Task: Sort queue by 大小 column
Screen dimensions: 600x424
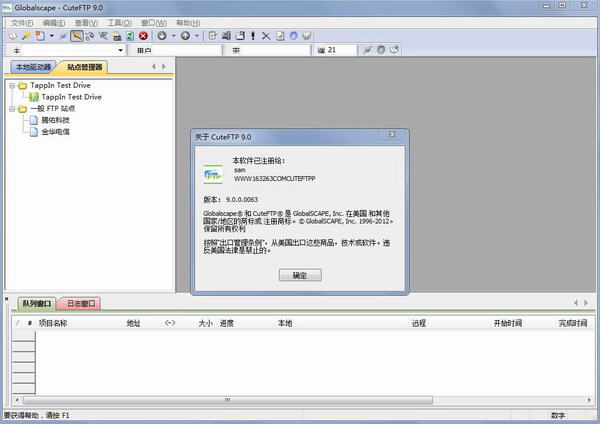Action: point(205,323)
